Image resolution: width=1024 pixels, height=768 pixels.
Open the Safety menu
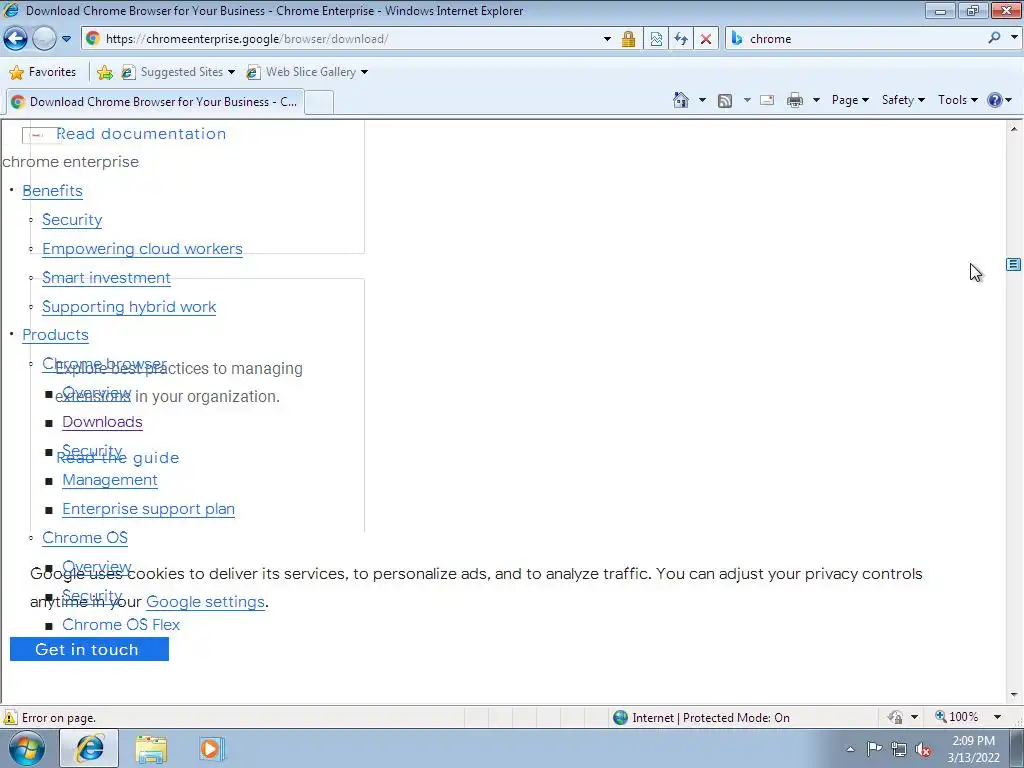[903, 100]
